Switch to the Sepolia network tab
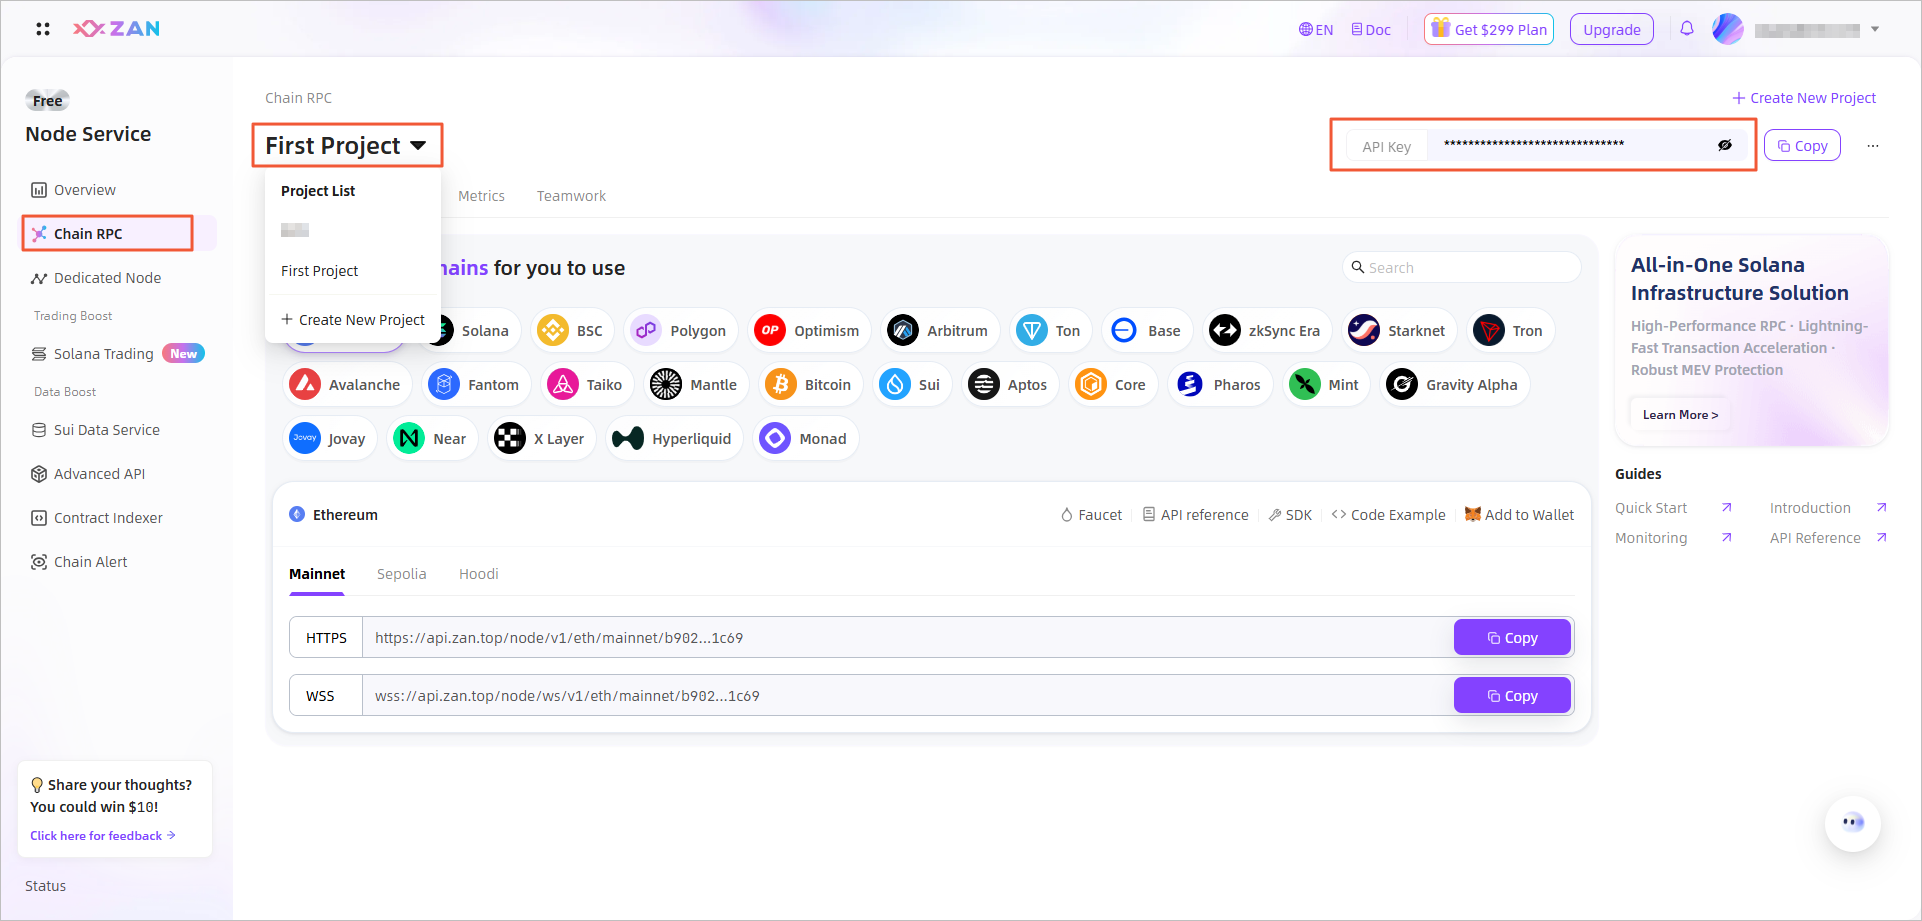 [x=402, y=574]
